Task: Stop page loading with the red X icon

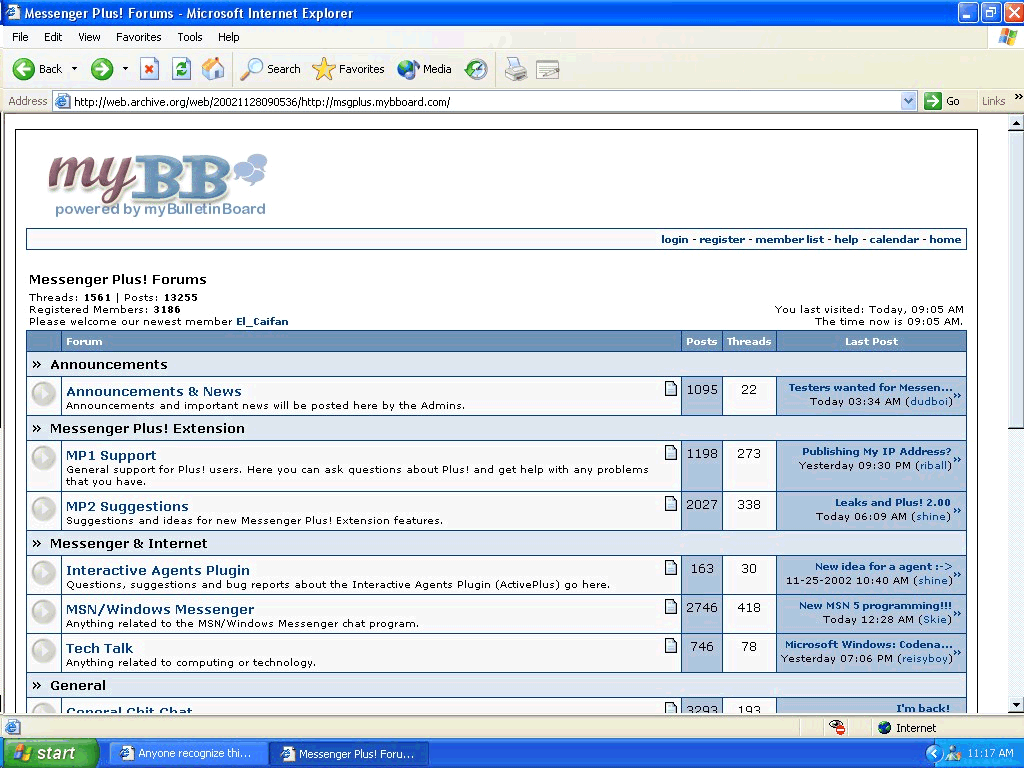Action: coord(150,69)
